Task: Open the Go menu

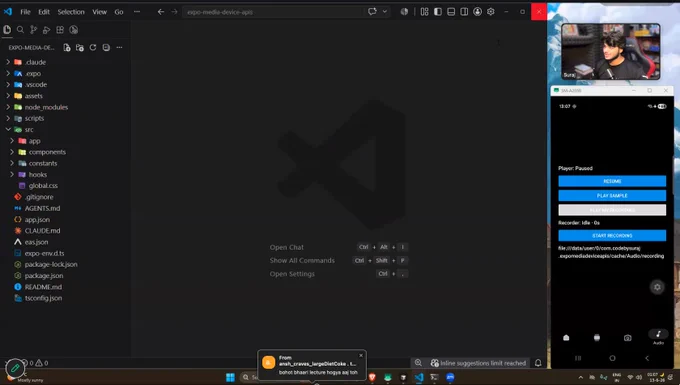Action: 119,12
